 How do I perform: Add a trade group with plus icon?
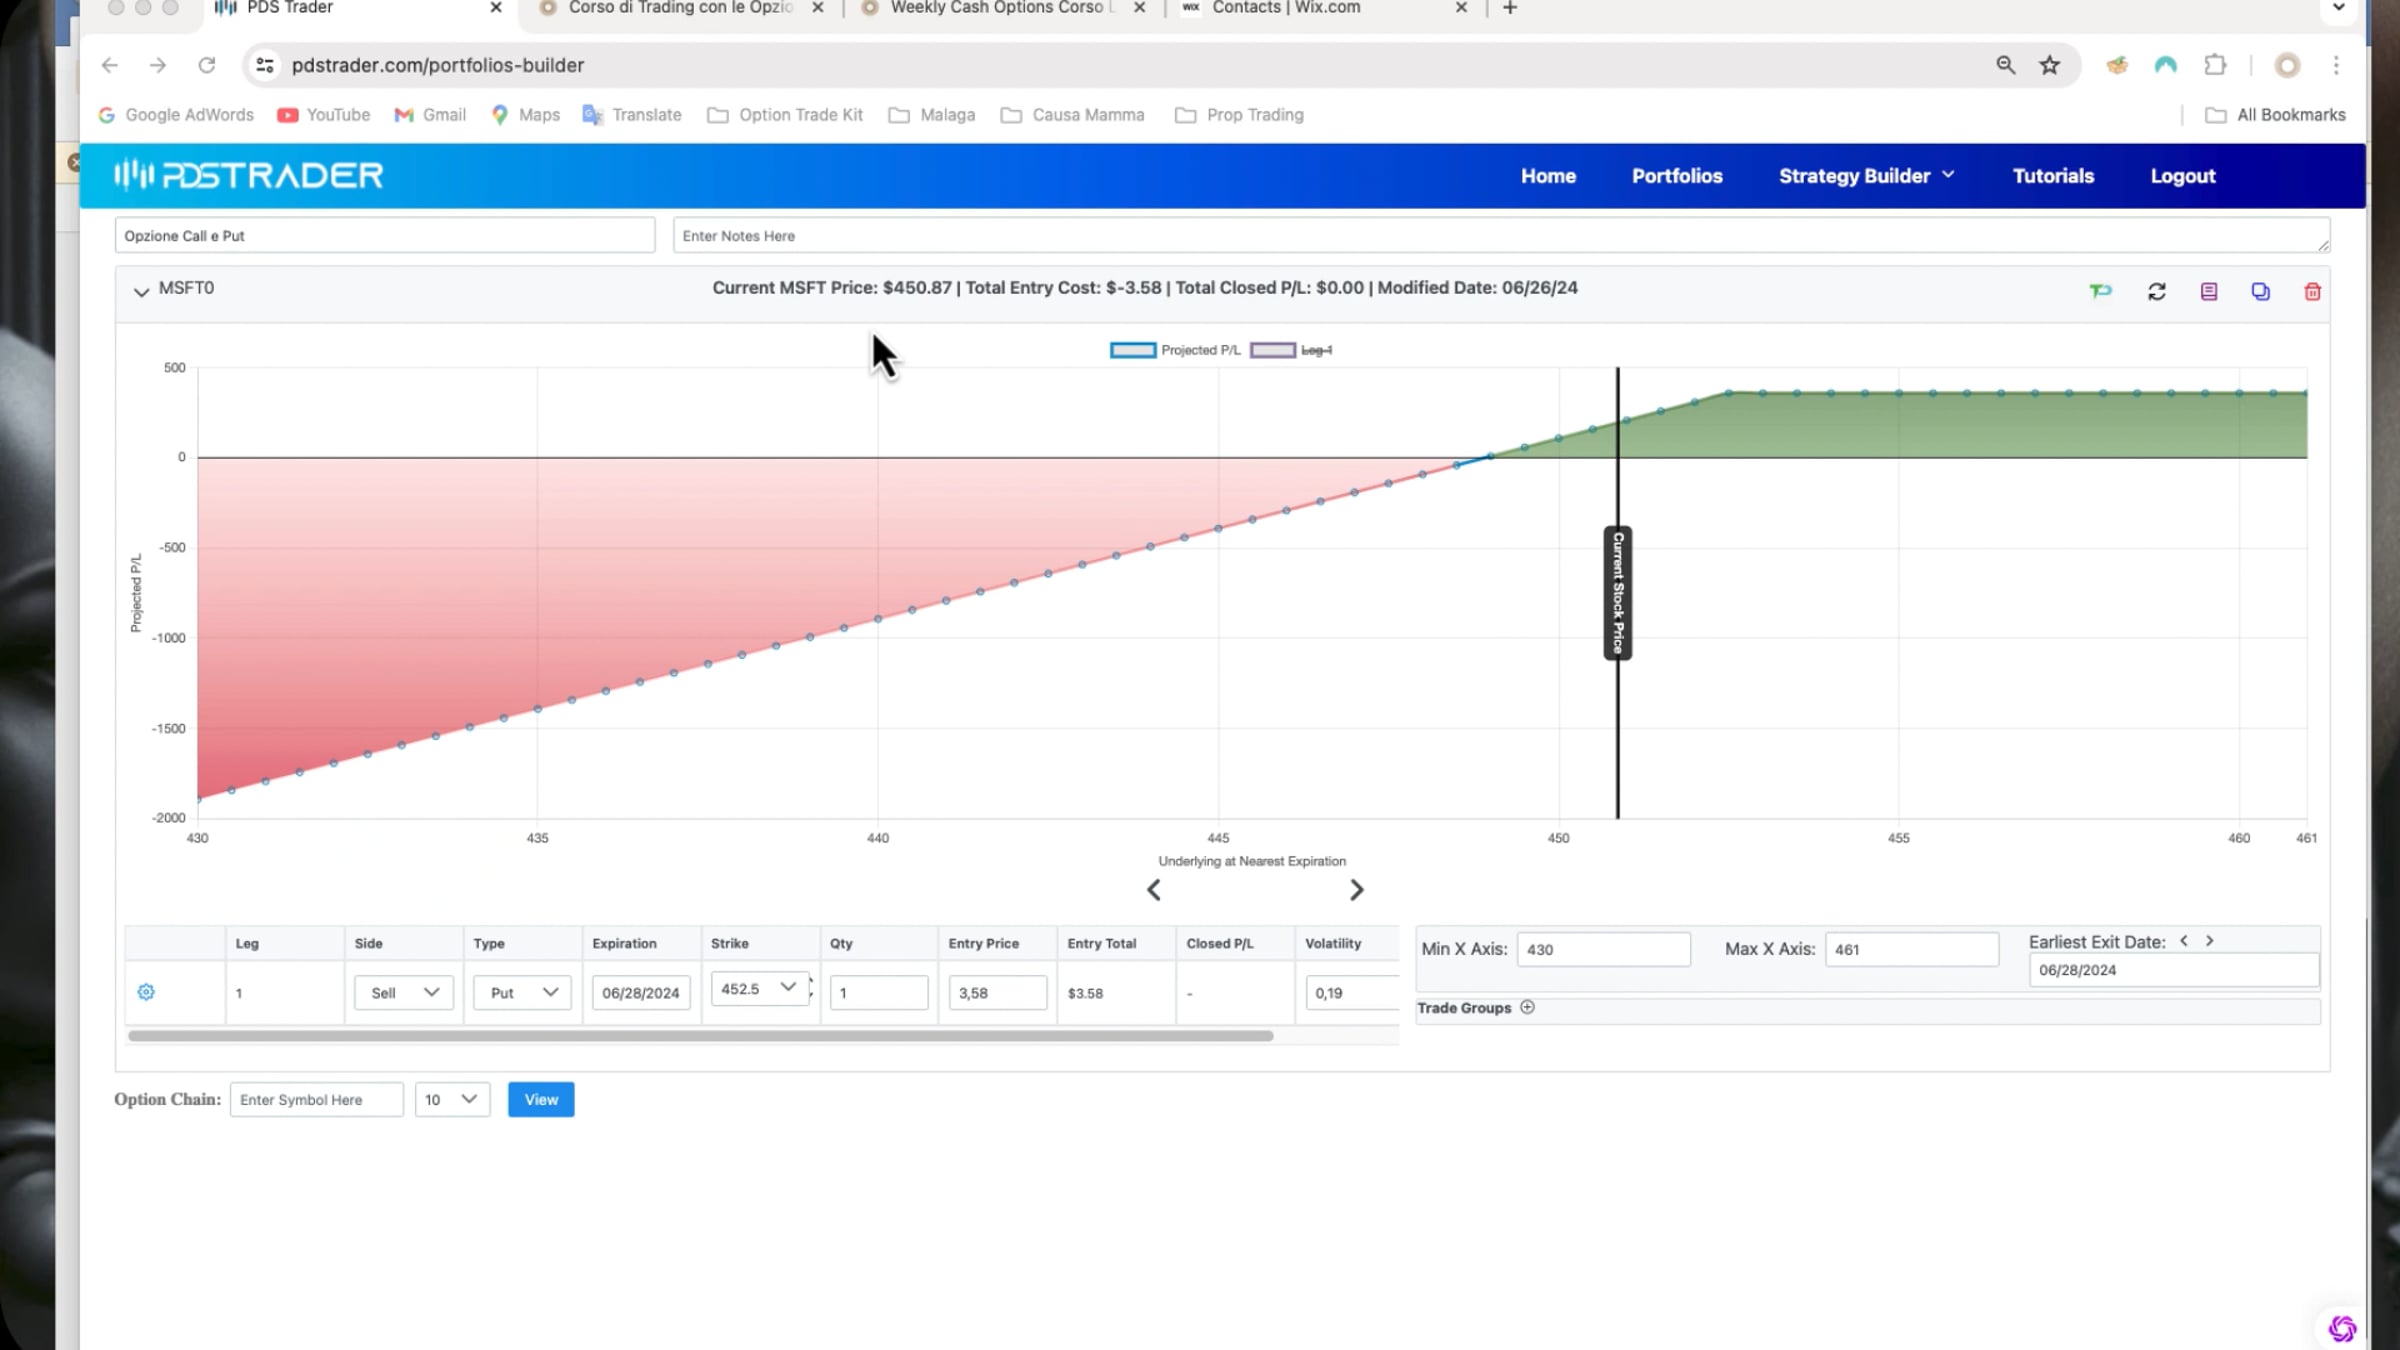point(1527,1007)
